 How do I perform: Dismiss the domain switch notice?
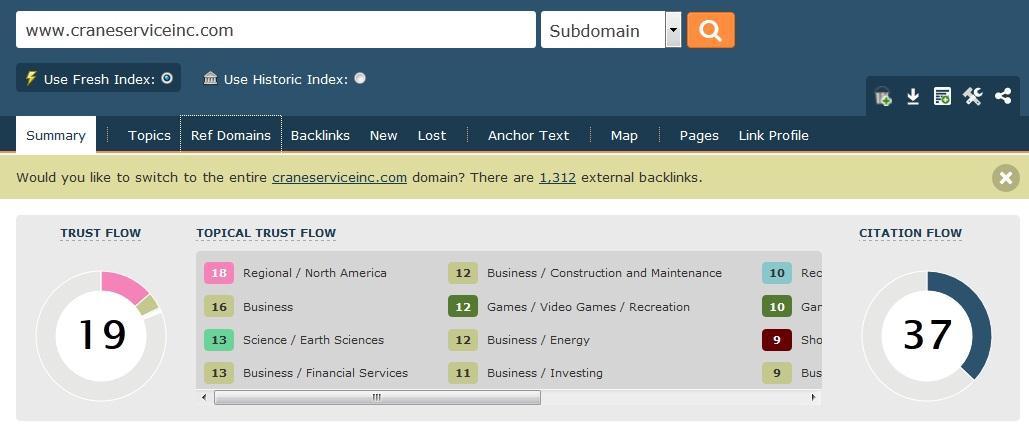[x=1005, y=178]
